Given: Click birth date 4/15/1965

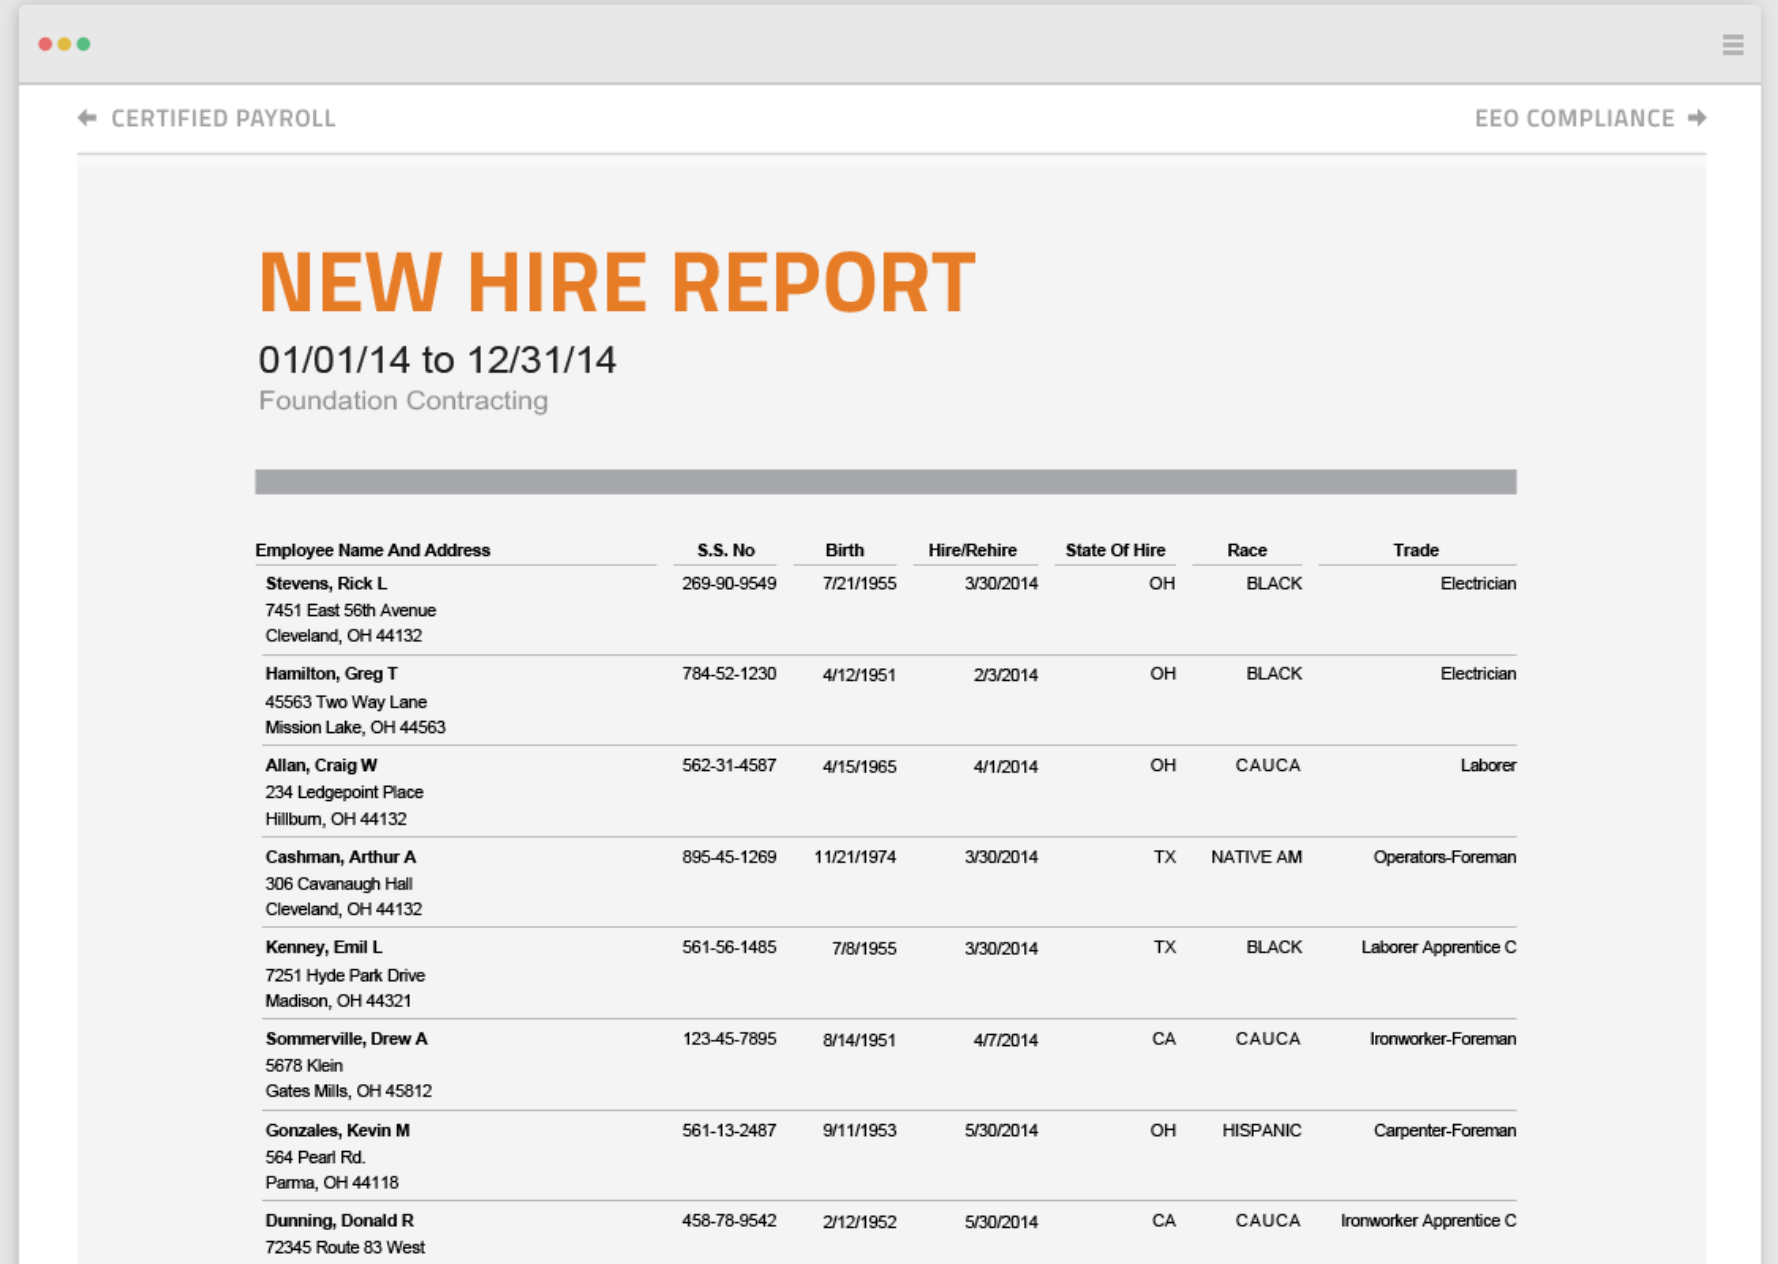Looking at the screenshot, I should [859, 767].
